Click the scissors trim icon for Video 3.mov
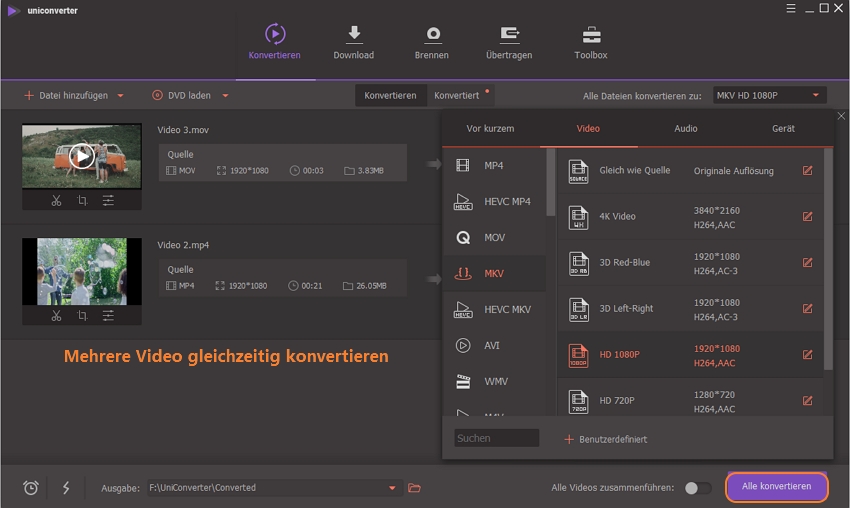 pos(56,201)
